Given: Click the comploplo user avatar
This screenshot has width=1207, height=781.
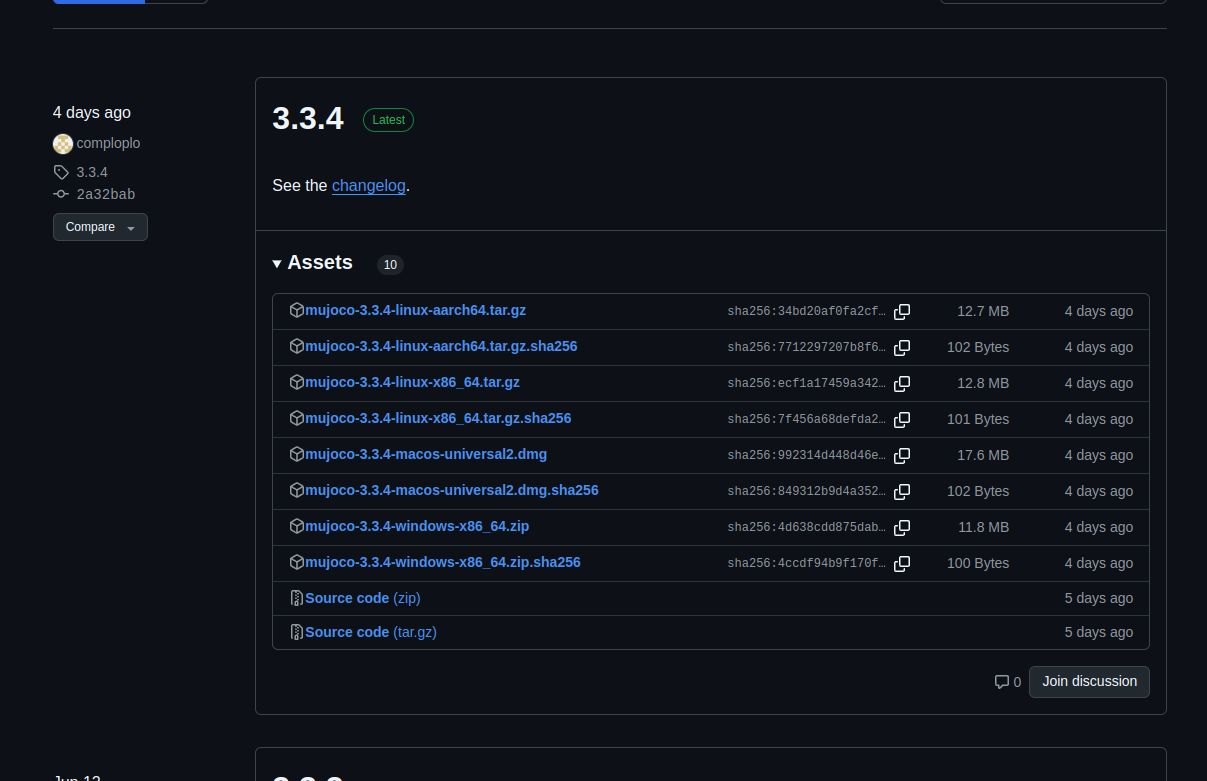Looking at the screenshot, I should pyautogui.click(x=63, y=144).
